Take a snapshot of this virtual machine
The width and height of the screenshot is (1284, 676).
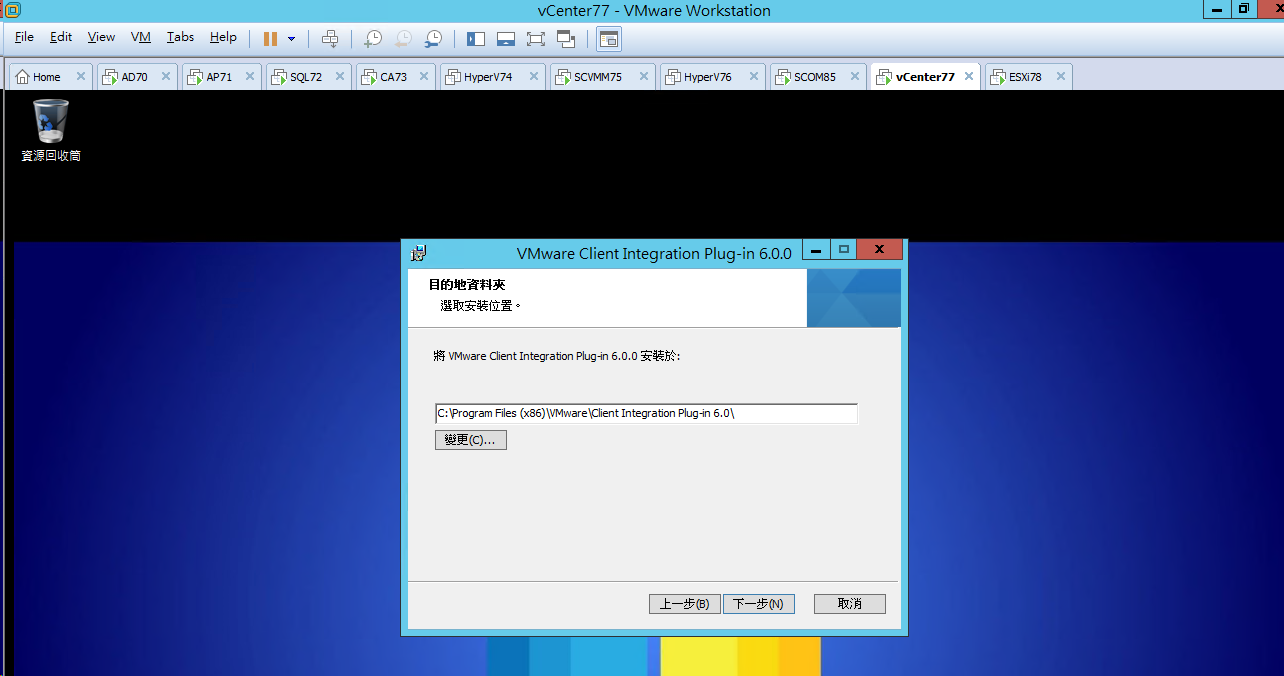point(372,39)
